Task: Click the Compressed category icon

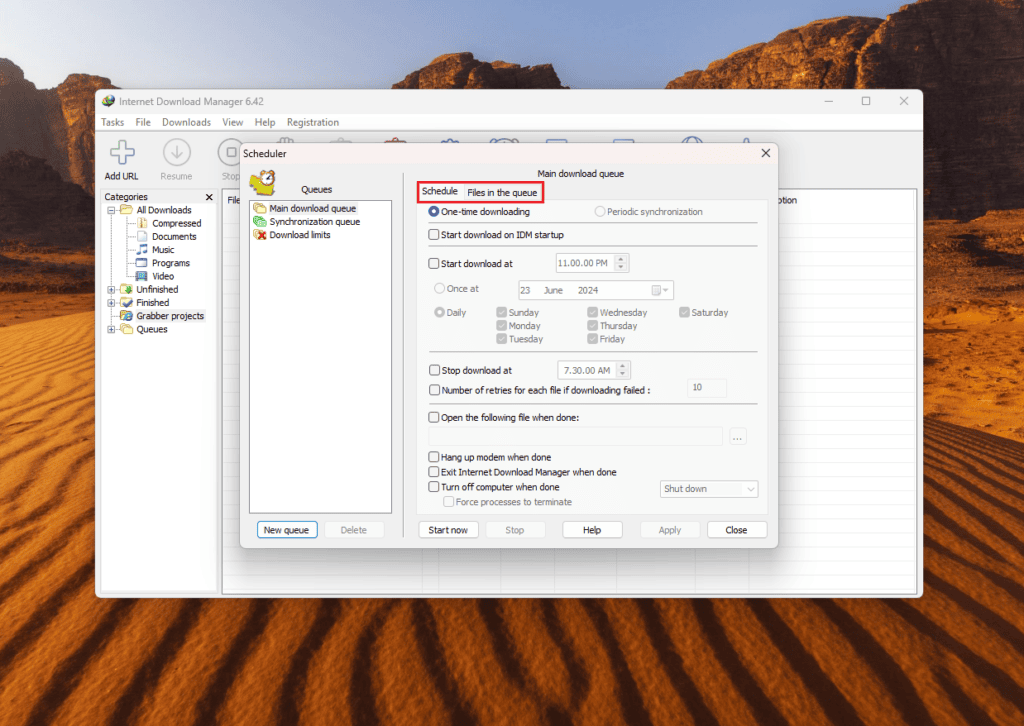Action: tap(142, 223)
